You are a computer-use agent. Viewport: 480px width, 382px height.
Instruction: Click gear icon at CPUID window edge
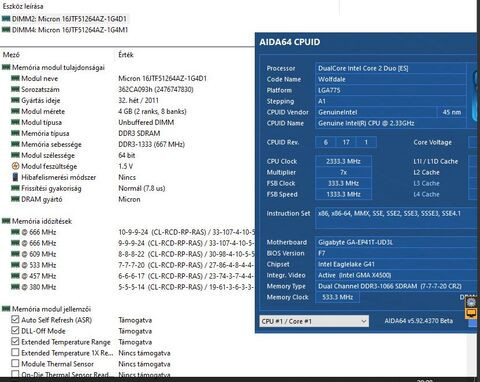471,302
